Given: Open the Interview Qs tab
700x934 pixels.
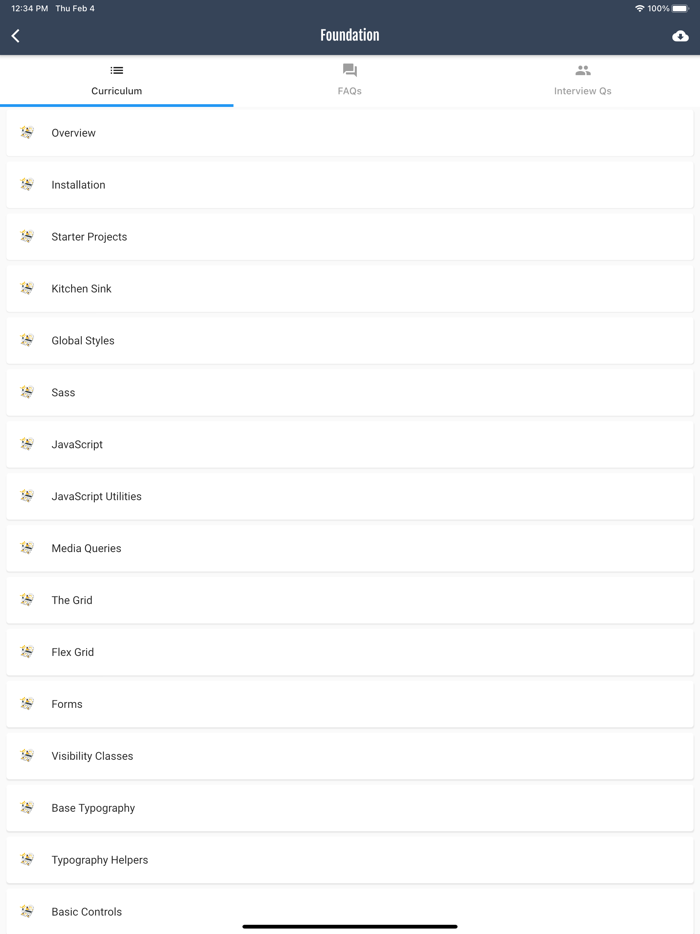Looking at the screenshot, I should point(582,80).
